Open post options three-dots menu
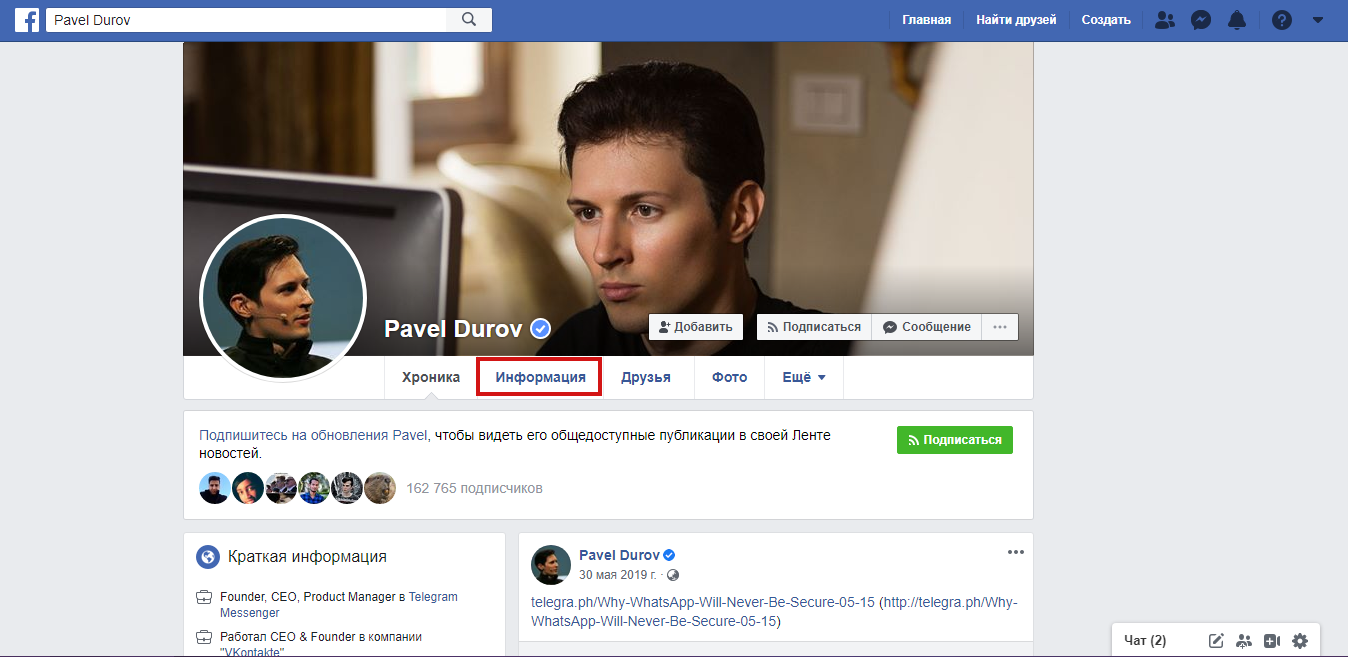This screenshot has height=657, width=1348. [x=1015, y=552]
